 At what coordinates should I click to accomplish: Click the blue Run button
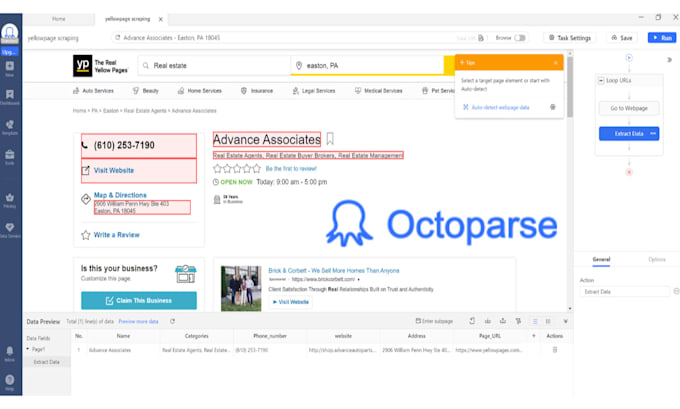[662, 38]
